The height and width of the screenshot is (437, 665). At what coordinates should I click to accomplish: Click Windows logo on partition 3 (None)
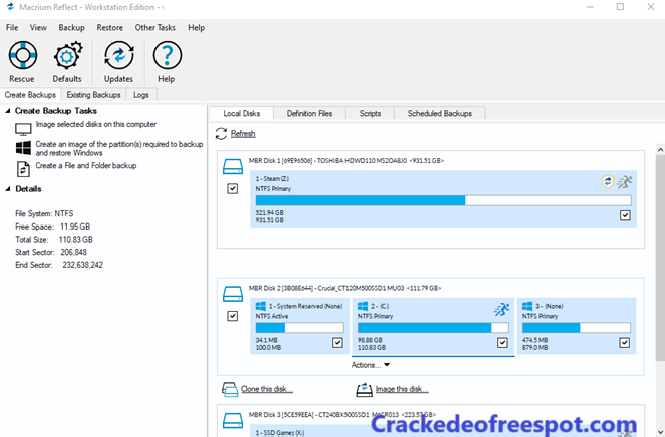point(527,306)
